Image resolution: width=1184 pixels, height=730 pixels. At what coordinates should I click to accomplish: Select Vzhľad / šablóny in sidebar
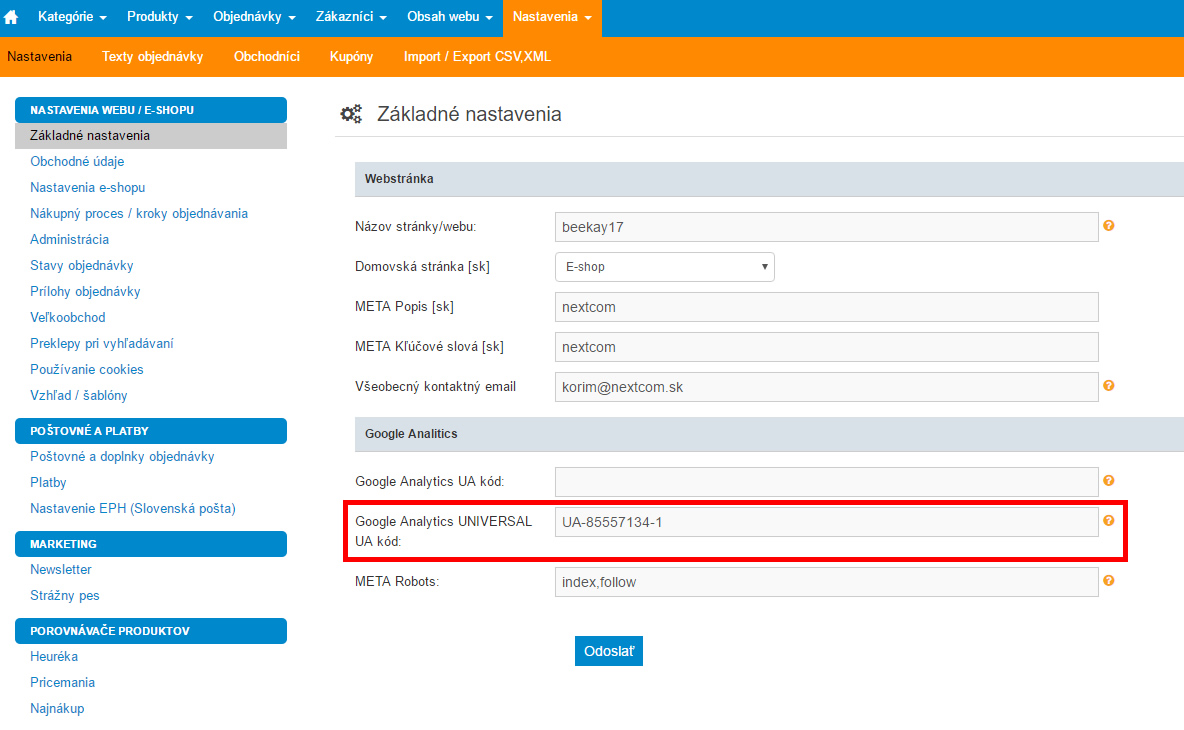point(79,395)
